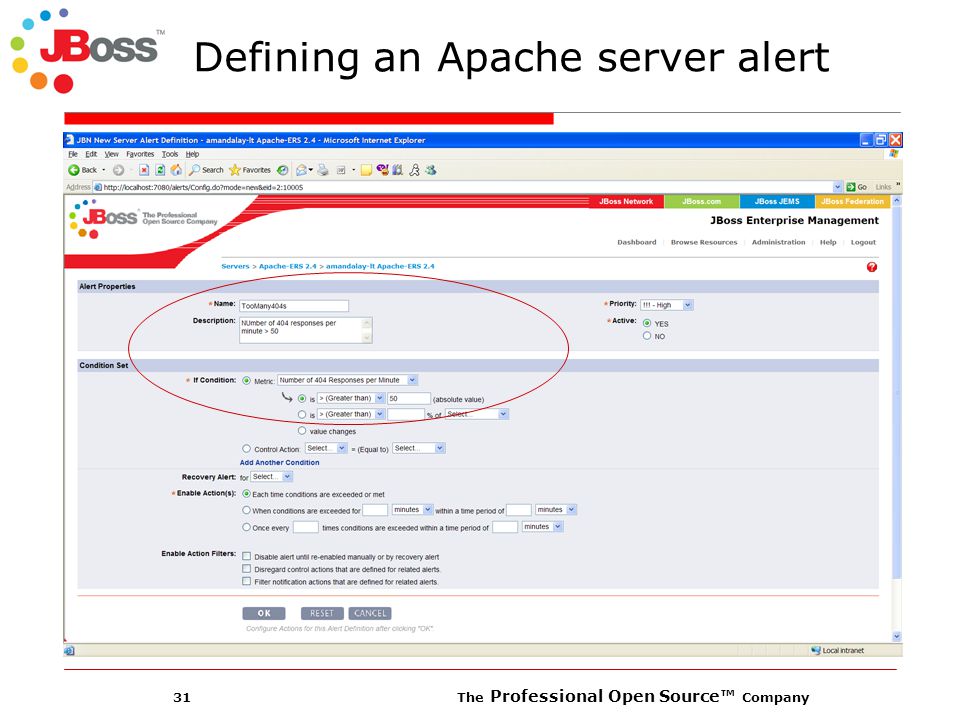The image size is (960, 720).
Task: Open first '> (Greater than)' operator dropdown
Action: coord(351,398)
